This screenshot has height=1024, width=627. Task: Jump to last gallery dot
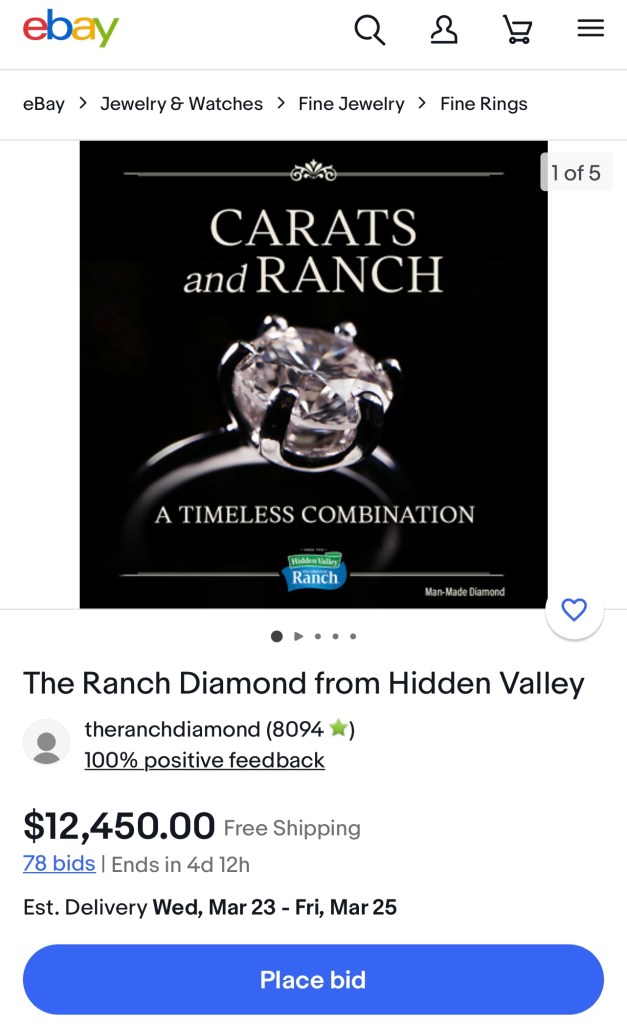coord(353,636)
